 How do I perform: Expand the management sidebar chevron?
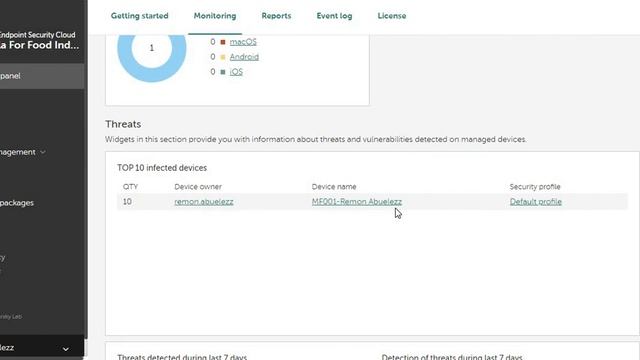pos(43,152)
